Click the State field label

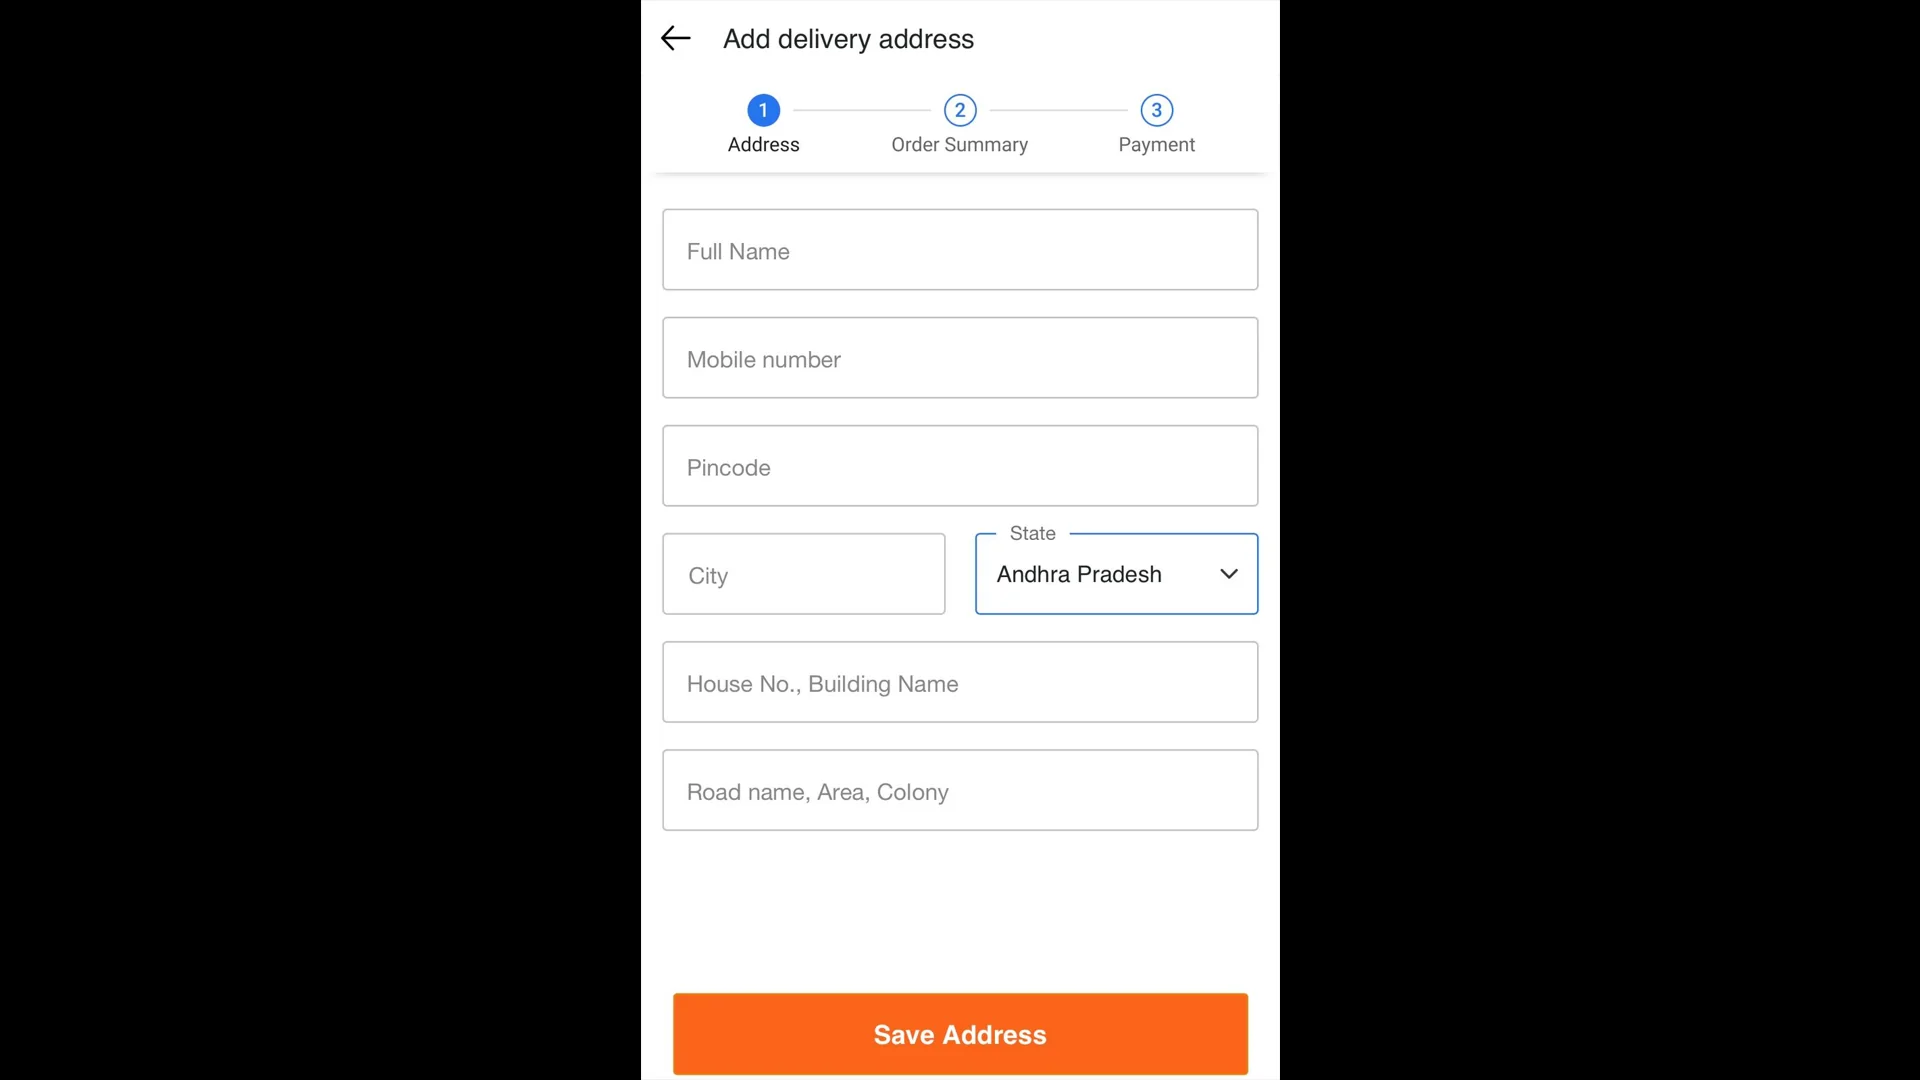tap(1032, 533)
